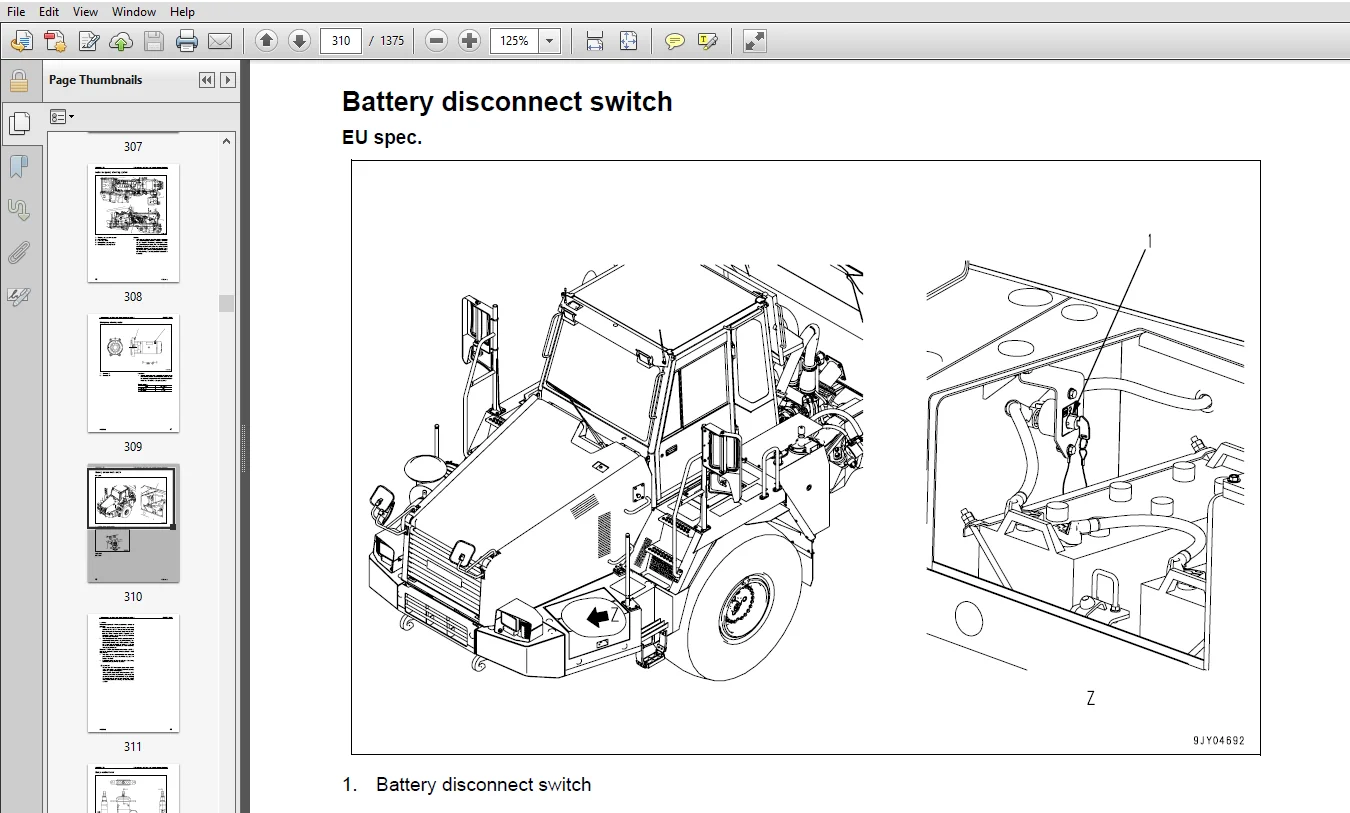Open the Window menu
Screen dimensions: 1350x813
pos(134,12)
